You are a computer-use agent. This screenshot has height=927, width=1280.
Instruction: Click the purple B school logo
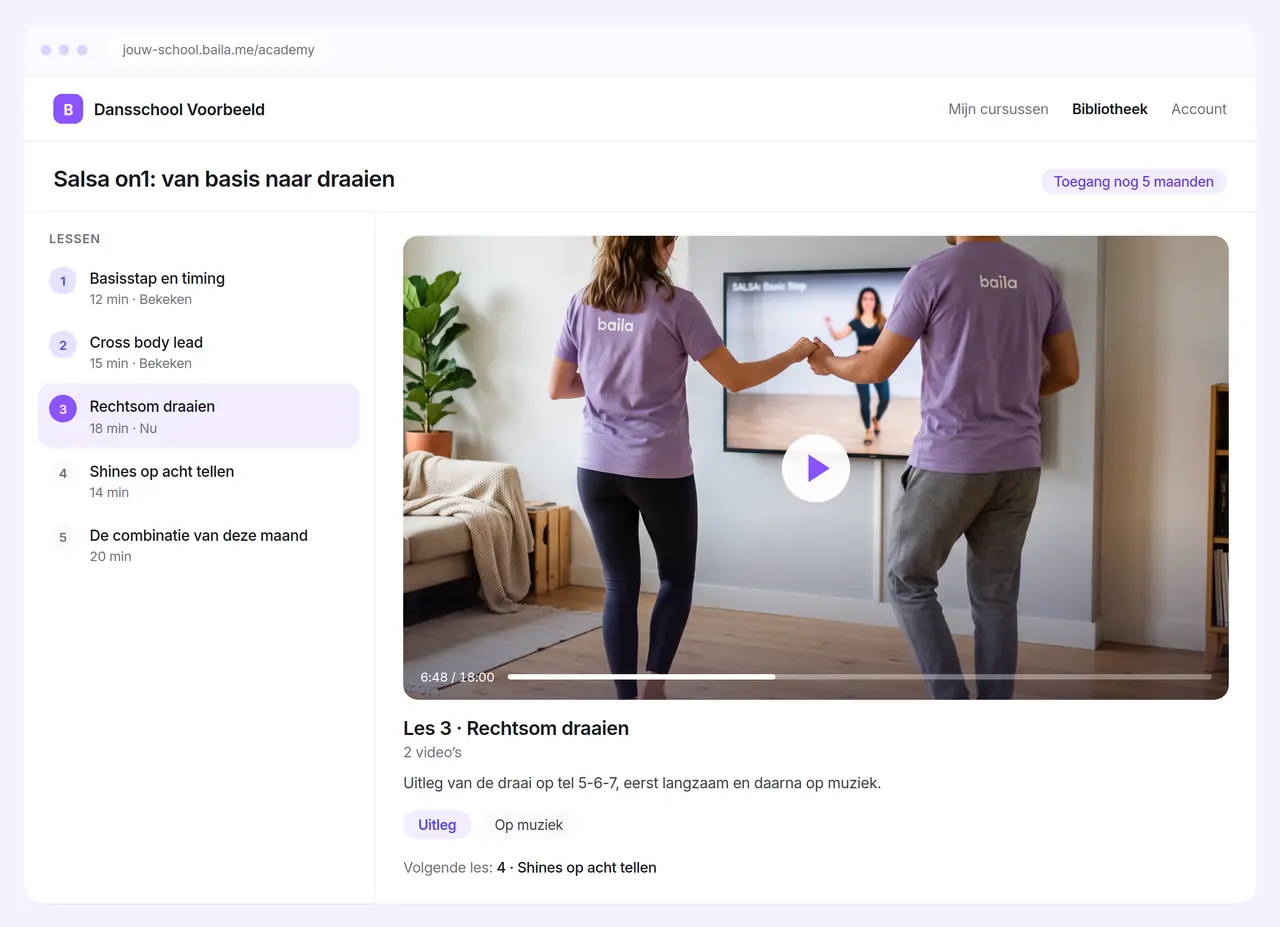click(x=68, y=109)
